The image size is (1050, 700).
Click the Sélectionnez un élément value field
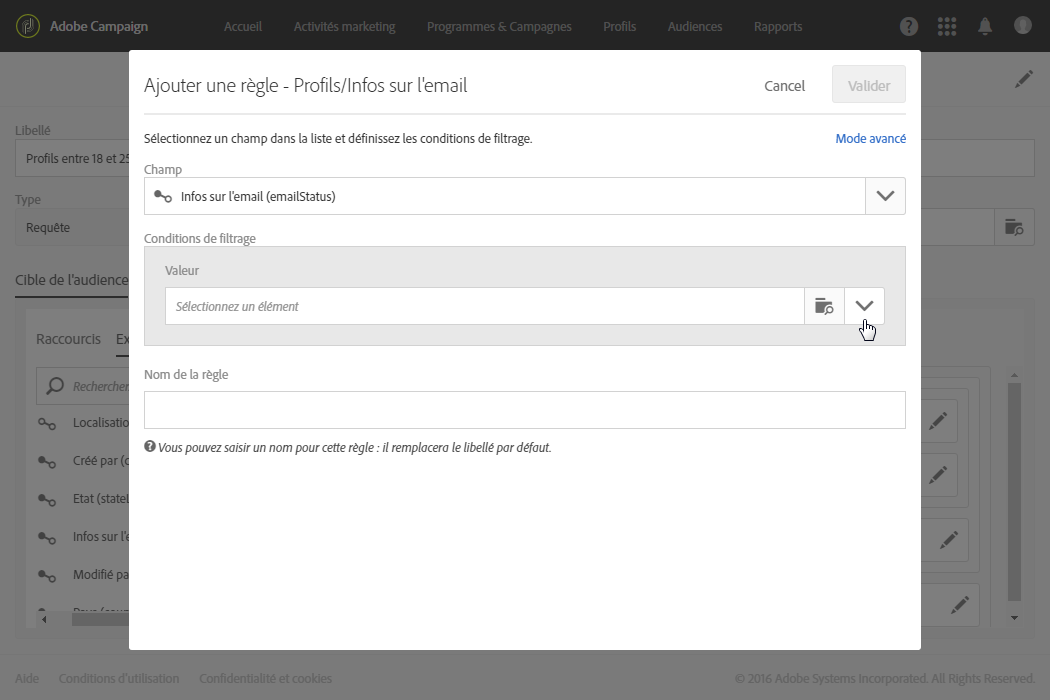(x=484, y=306)
